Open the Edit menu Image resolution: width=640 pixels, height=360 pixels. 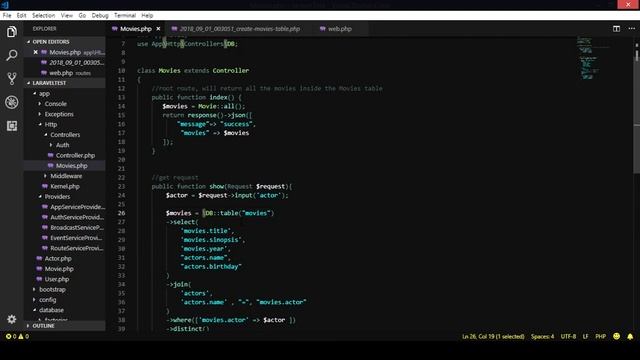pos(21,16)
